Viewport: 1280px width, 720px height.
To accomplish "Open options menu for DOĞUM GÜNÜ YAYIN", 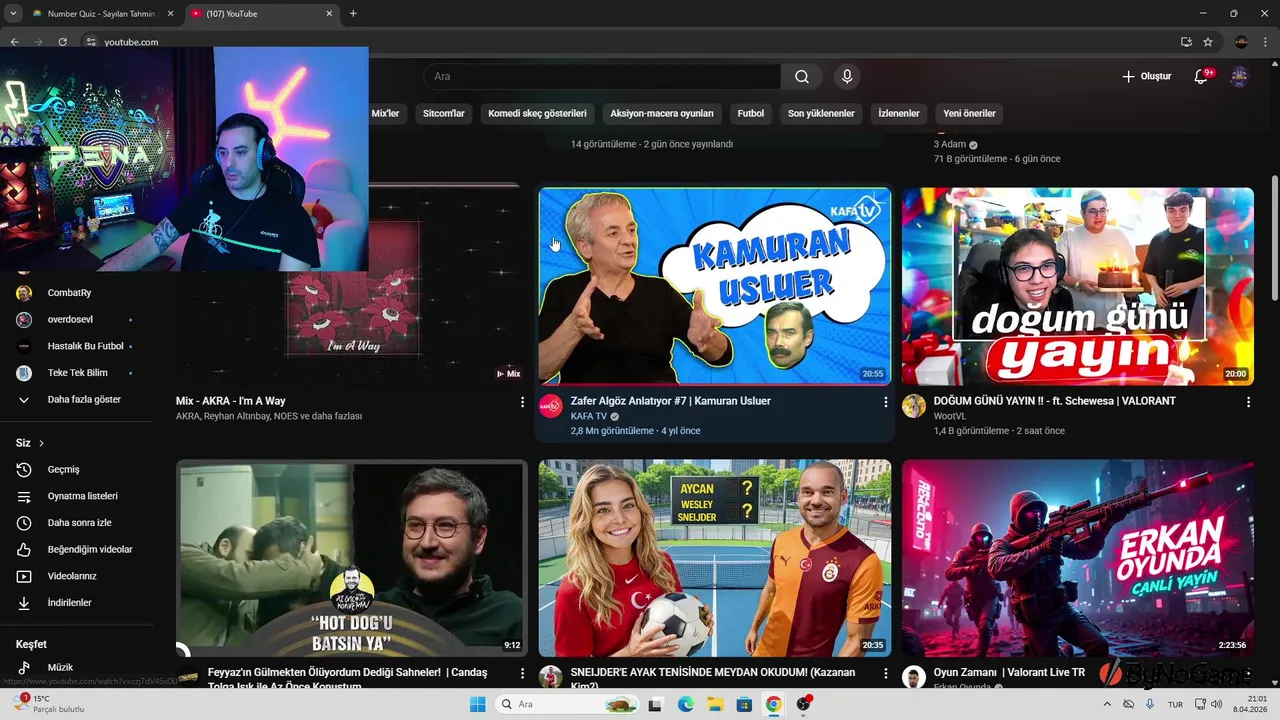I will pyautogui.click(x=1248, y=402).
